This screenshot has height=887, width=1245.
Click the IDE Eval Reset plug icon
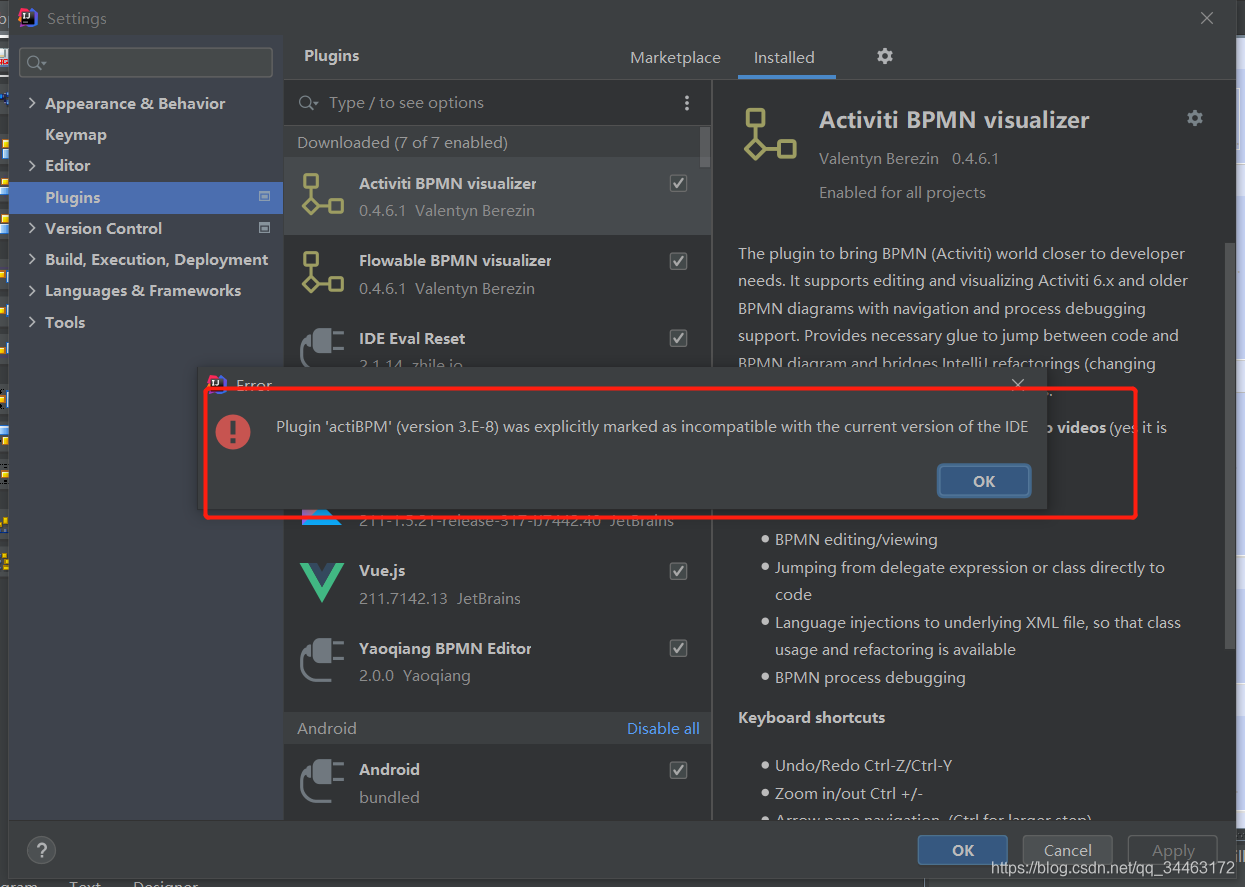tap(322, 346)
